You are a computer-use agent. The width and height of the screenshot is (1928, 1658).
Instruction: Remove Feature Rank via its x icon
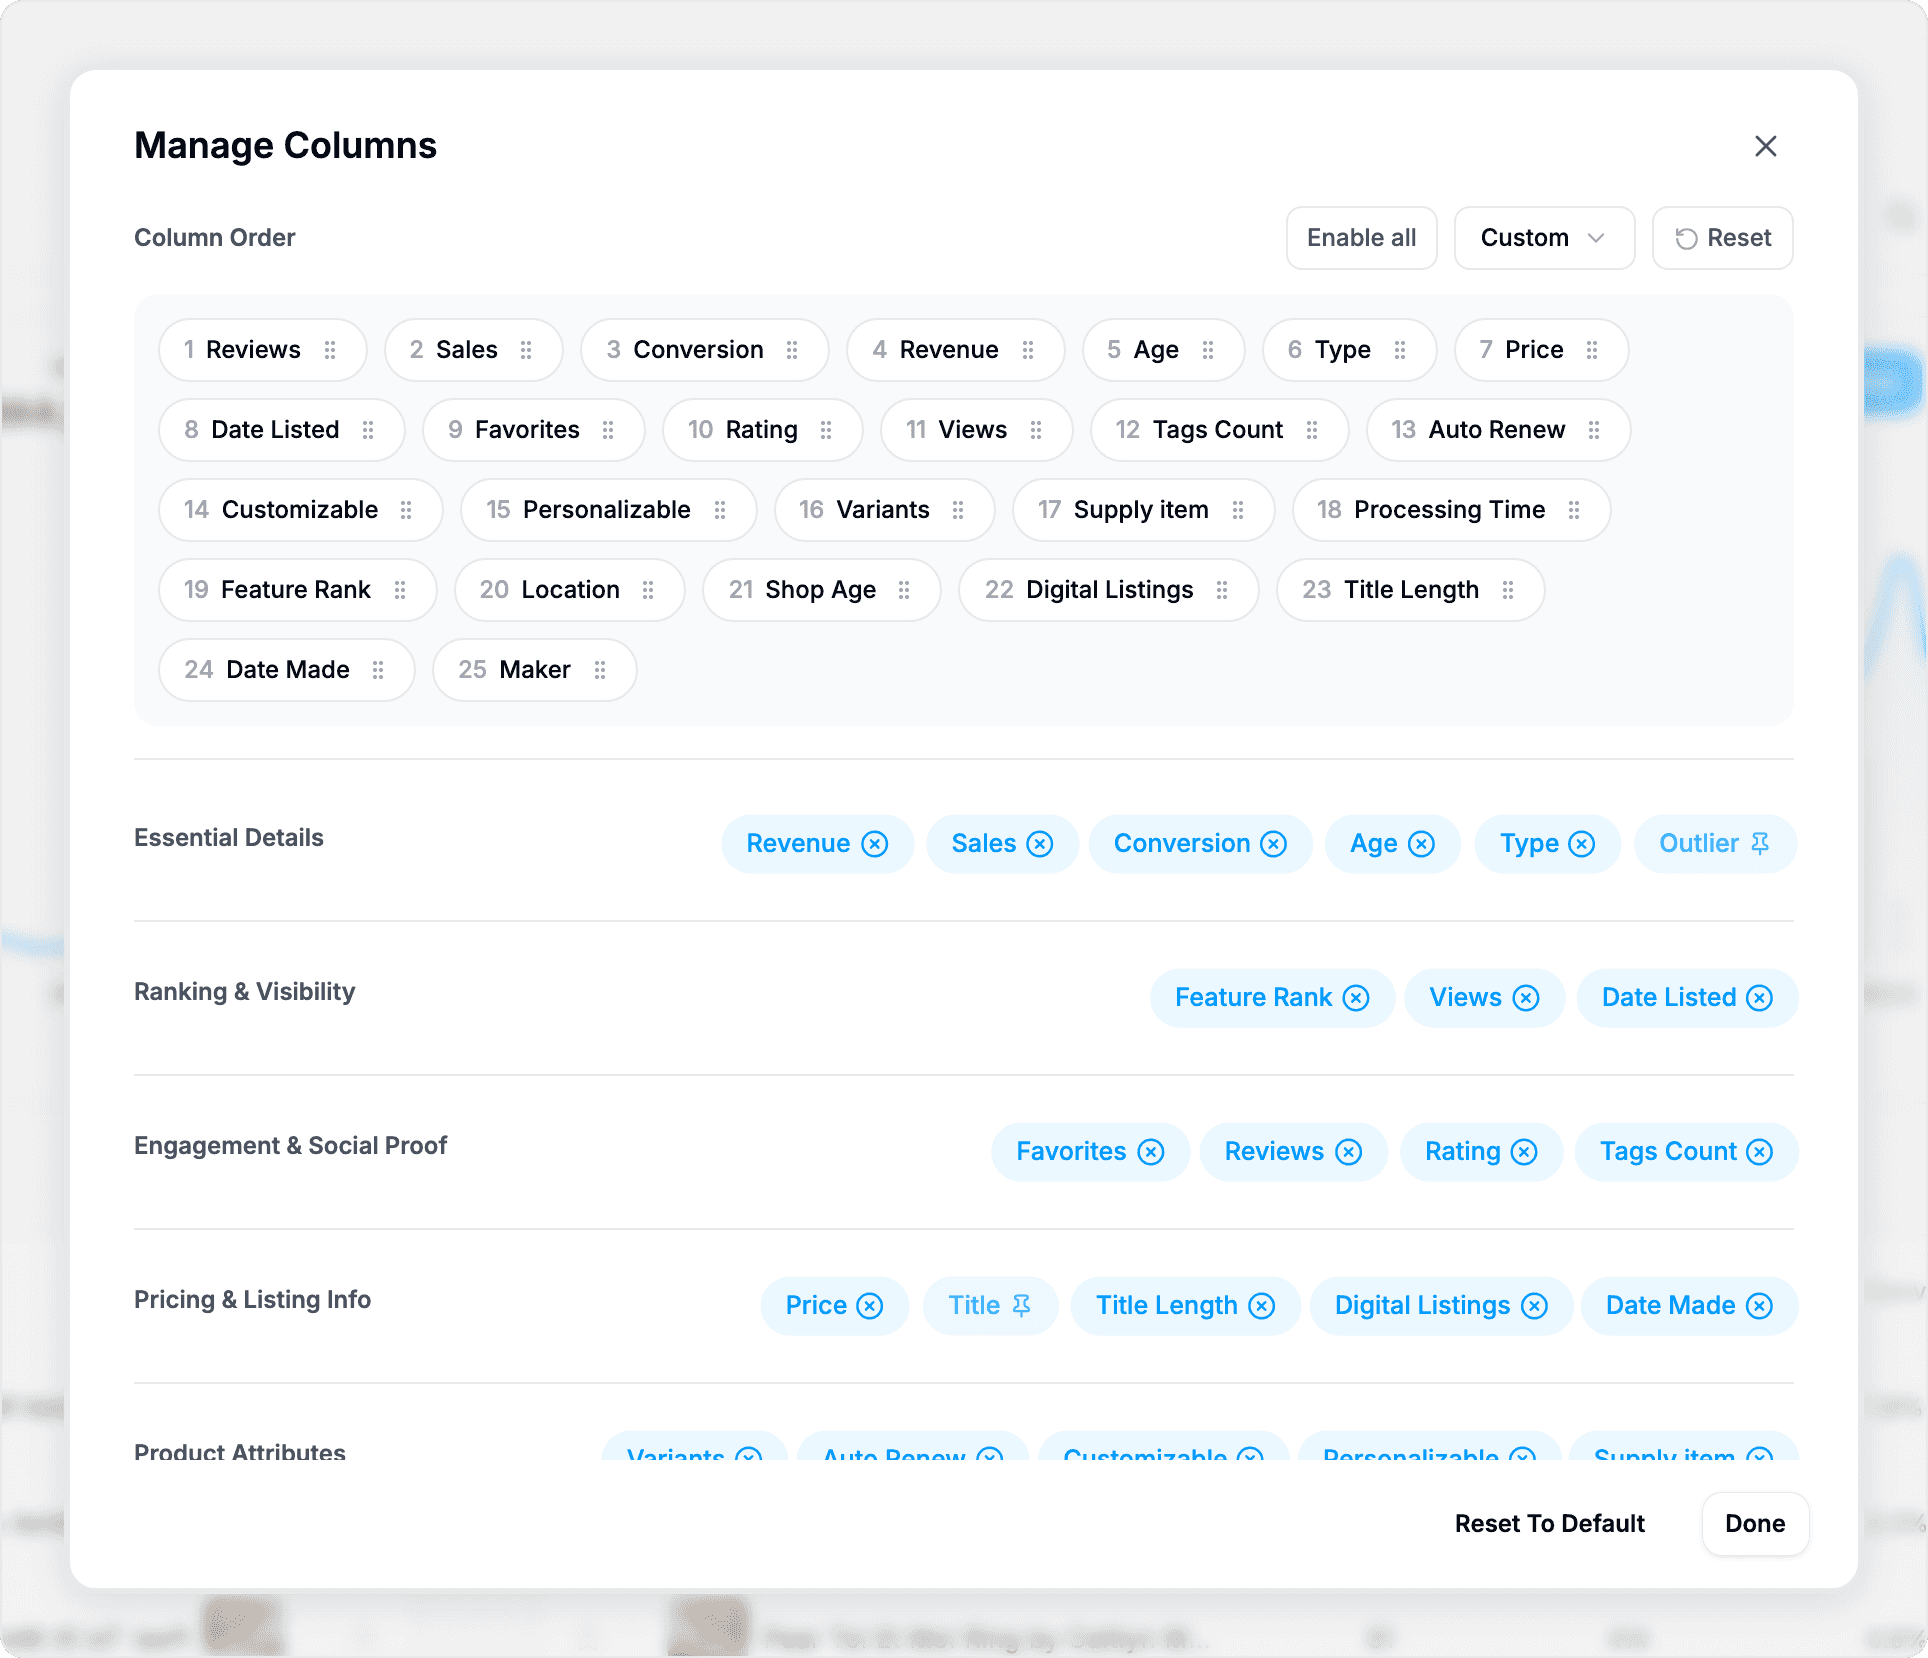(1356, 998)
